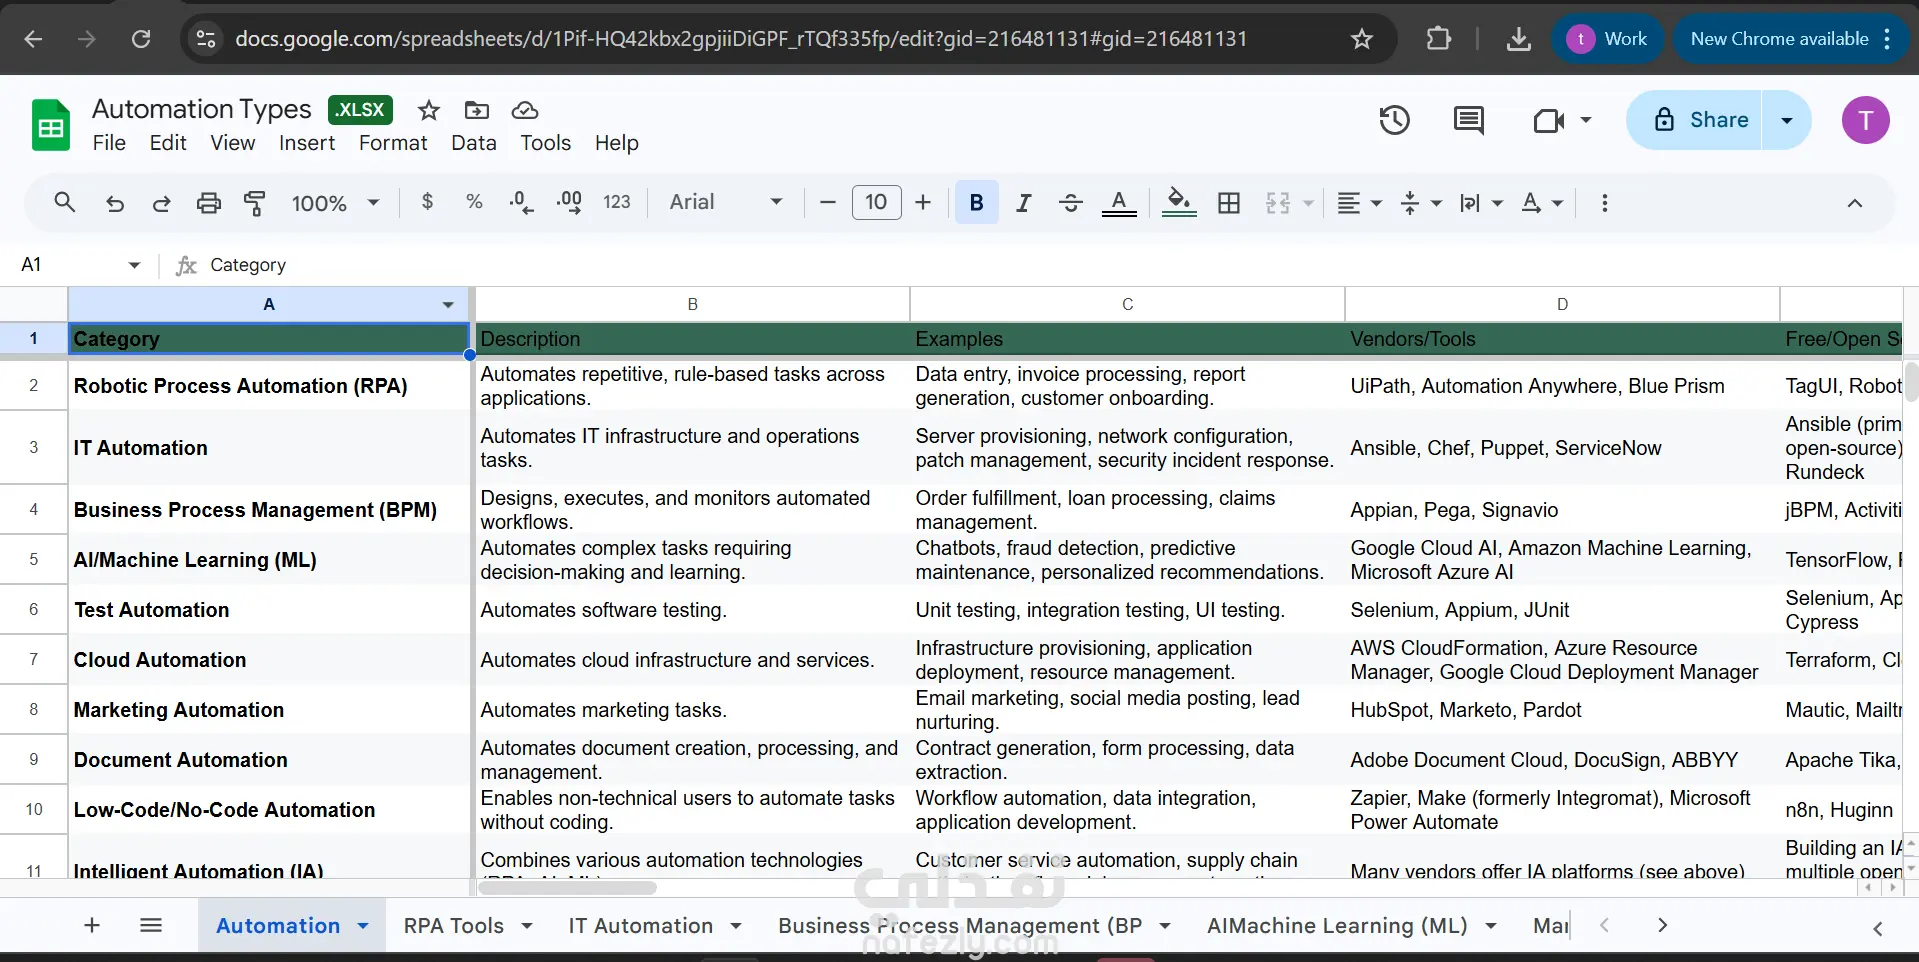1919x962 pixels.
Task: Click the merge cells icon
Action: (x=1278, y=203)
